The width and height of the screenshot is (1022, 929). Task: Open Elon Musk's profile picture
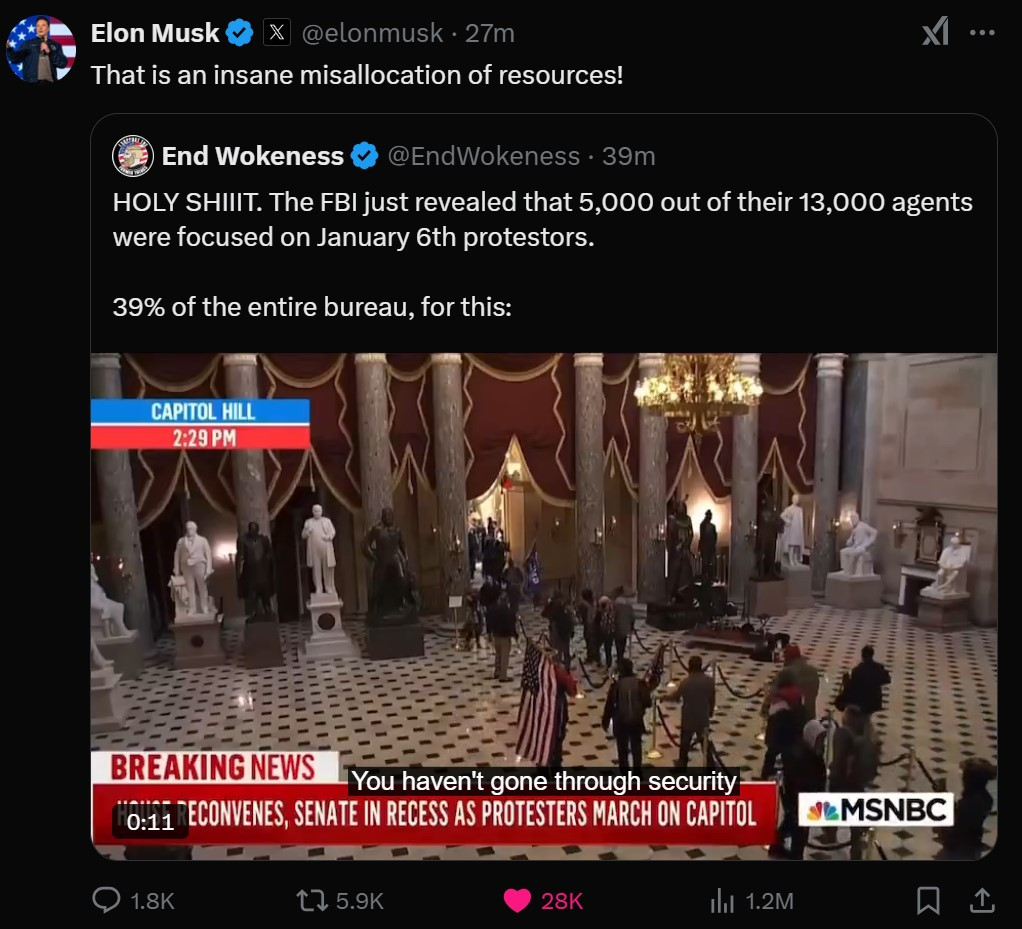(40, 49)
